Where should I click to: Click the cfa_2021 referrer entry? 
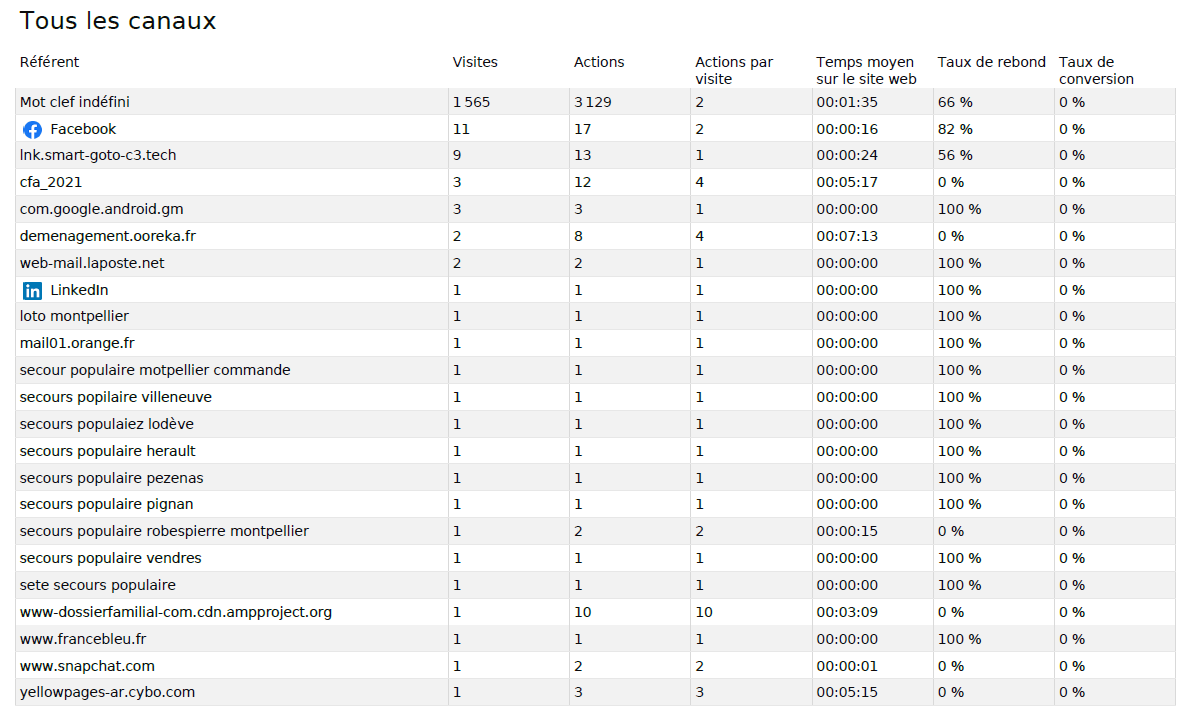pos(51,182)
